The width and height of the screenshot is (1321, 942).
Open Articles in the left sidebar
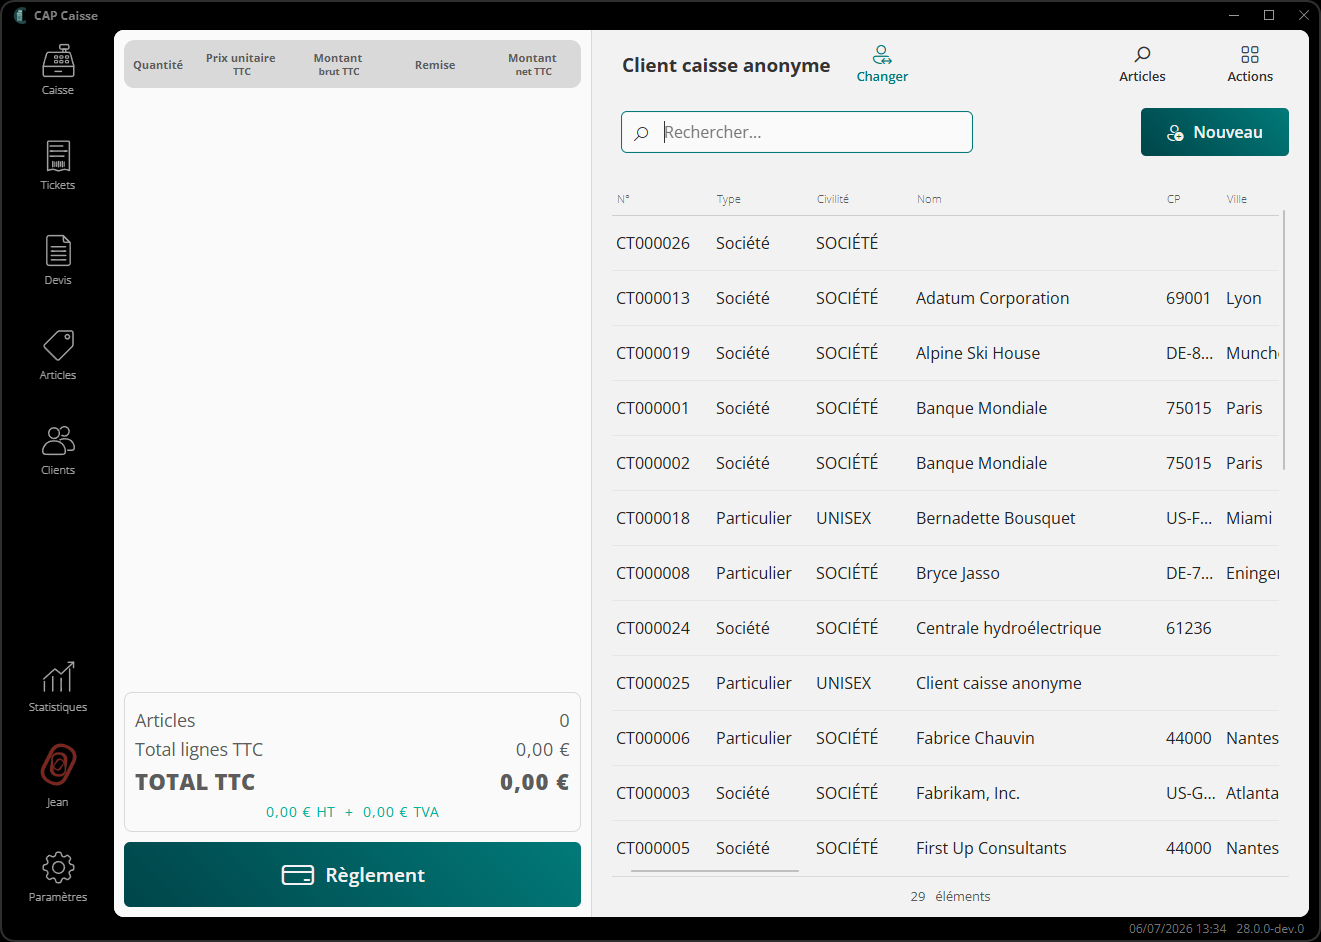58,355
